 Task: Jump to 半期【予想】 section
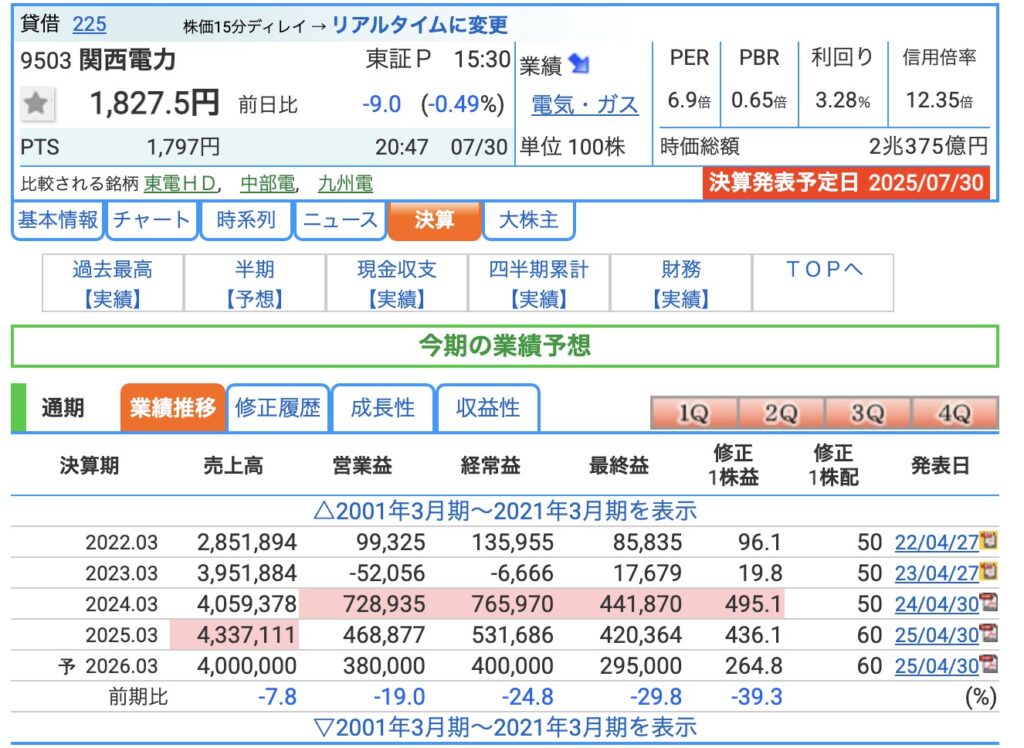click(255, 284)
